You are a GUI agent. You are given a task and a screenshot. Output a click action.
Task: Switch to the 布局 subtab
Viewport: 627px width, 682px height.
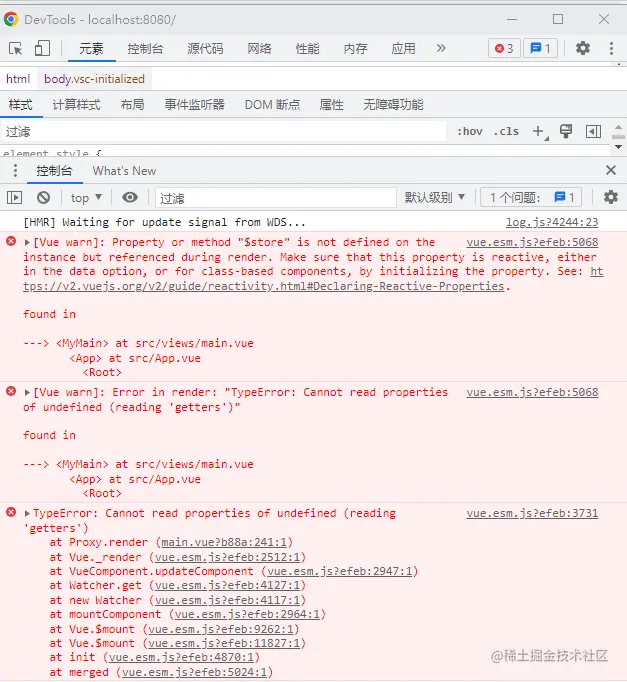(x=132, y=105)
